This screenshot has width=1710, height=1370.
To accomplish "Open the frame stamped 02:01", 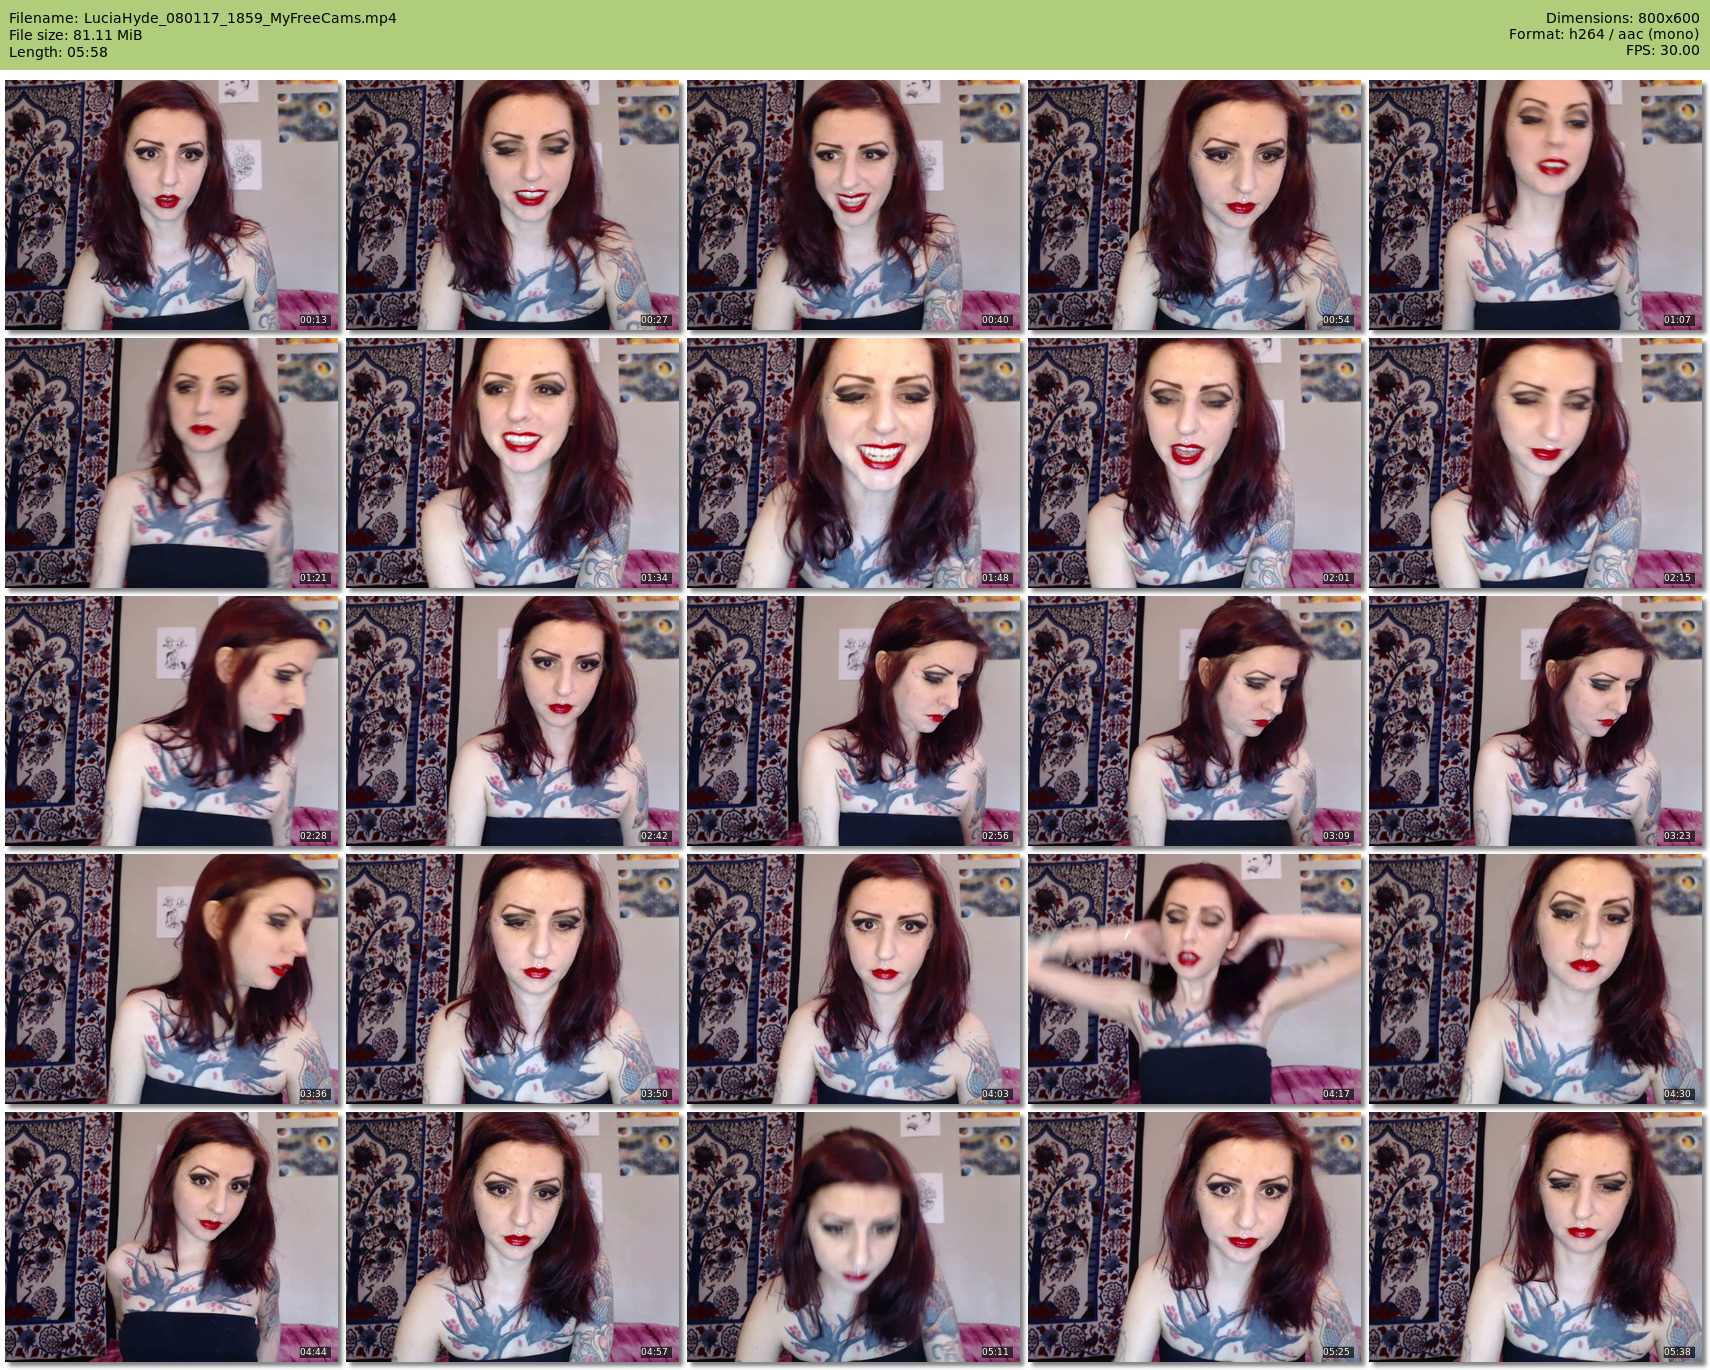I will pyautogui.click(x=1194, y=463).
